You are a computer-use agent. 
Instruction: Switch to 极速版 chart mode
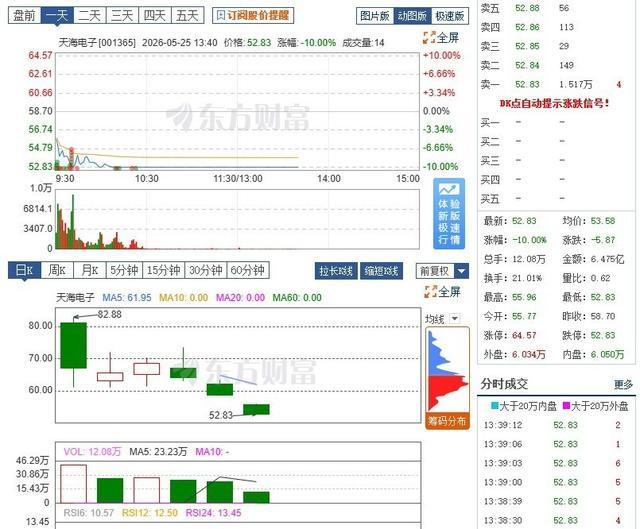click(450, 16)
